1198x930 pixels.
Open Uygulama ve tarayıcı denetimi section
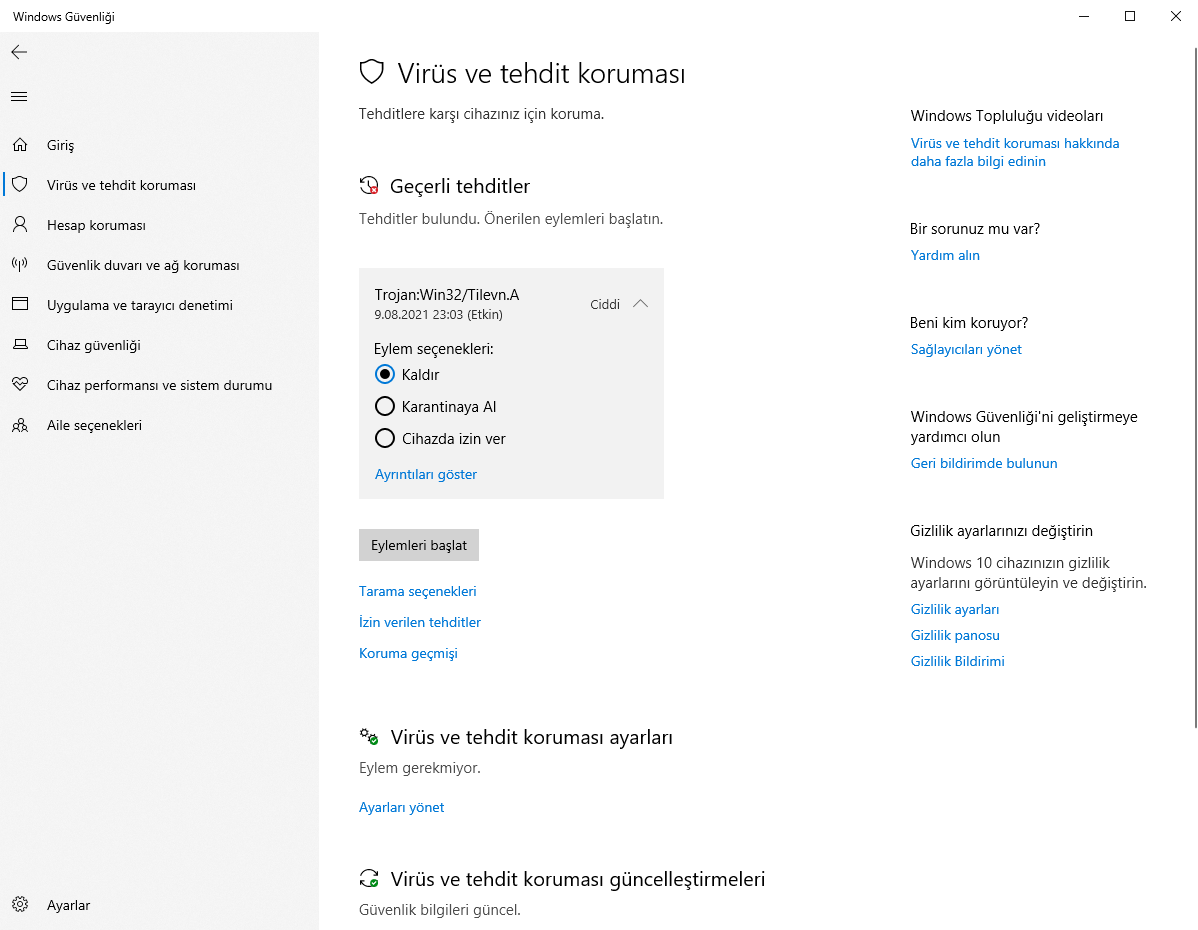139,305
